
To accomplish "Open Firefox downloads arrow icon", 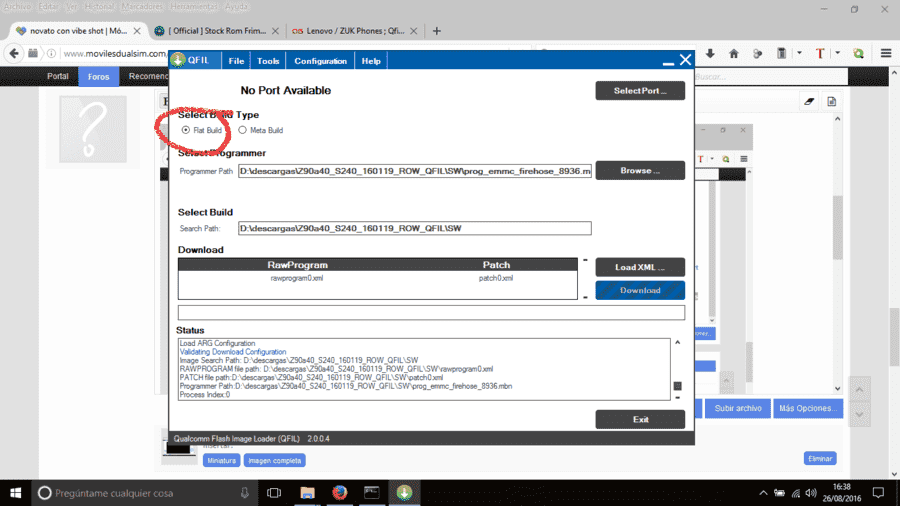I will coord(710,53).
